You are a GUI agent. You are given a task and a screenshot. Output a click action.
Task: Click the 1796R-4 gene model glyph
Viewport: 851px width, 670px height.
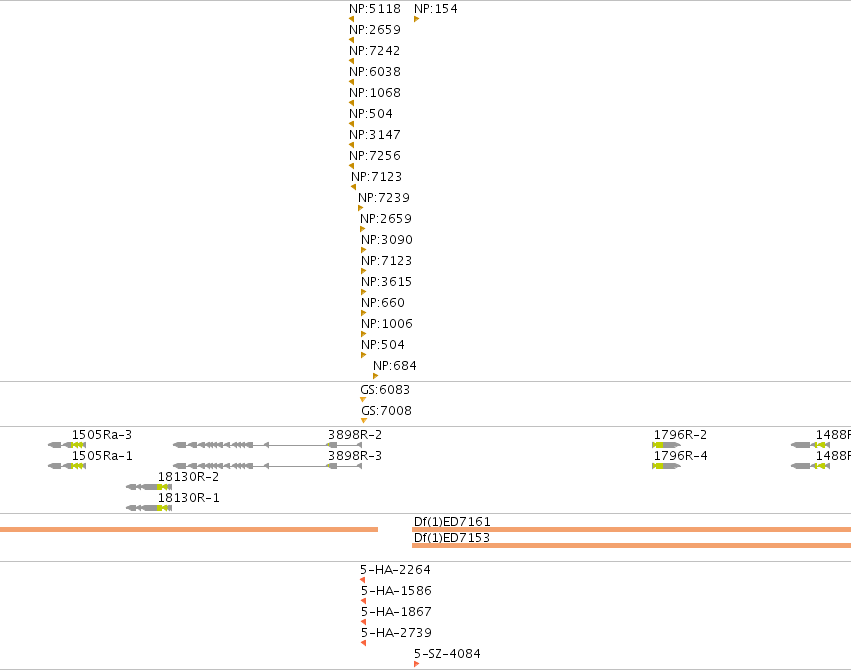coord(666,466)
